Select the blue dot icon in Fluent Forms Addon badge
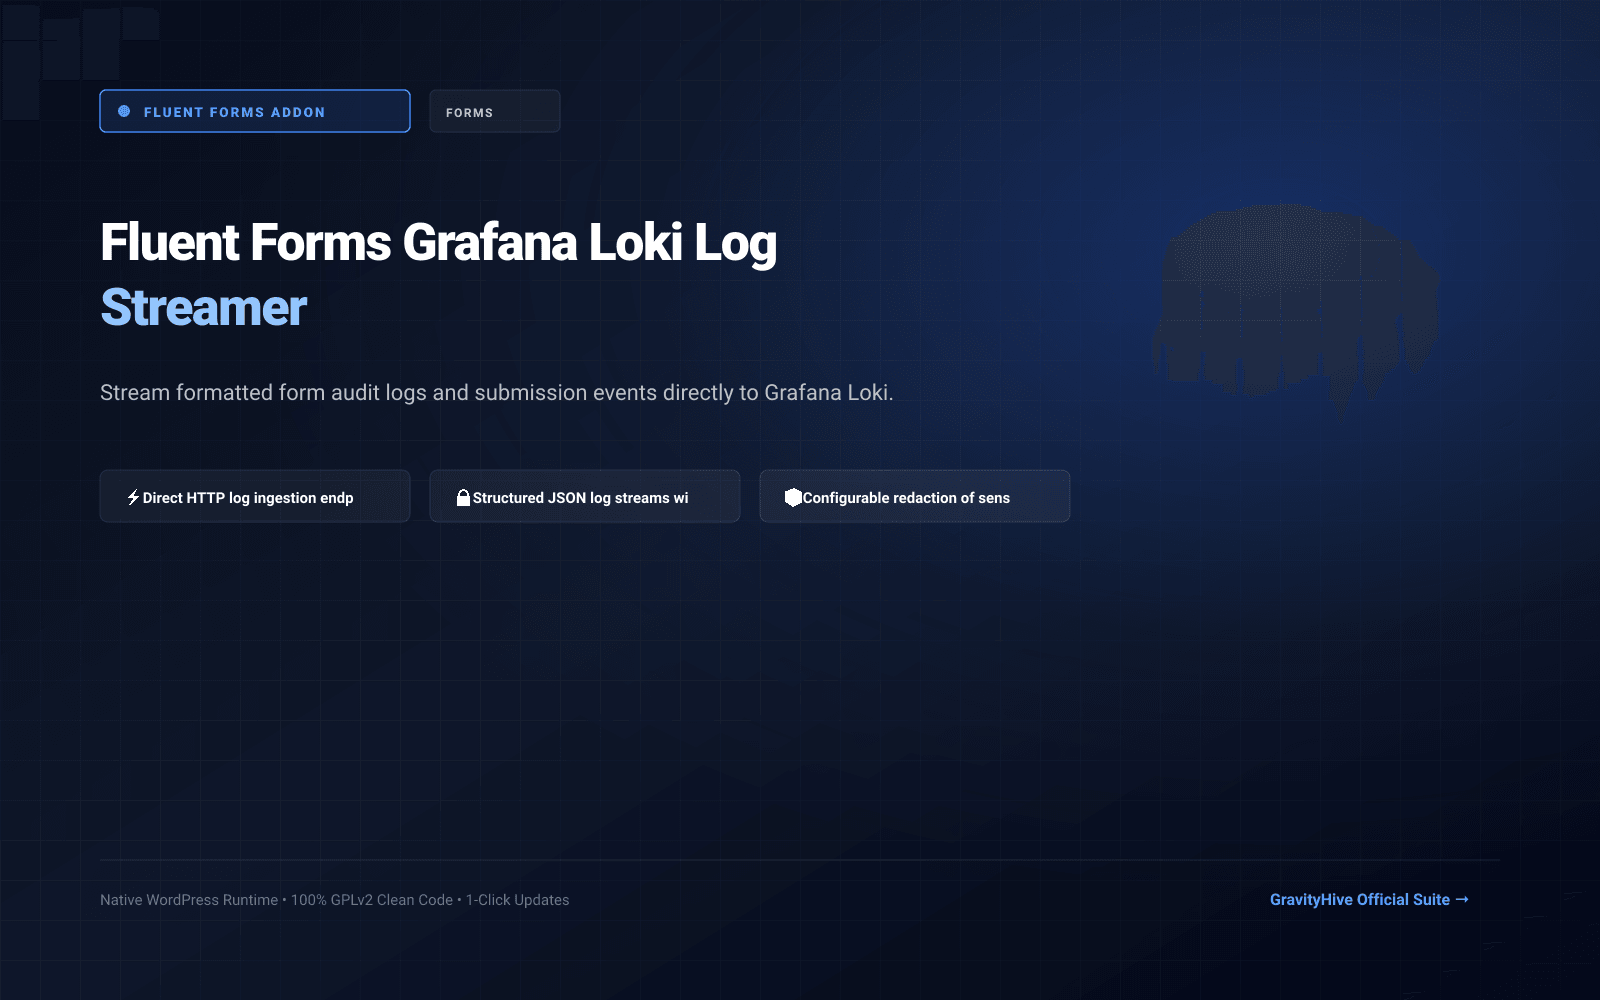This screenshot has width=1600, height=1000. 124,111
